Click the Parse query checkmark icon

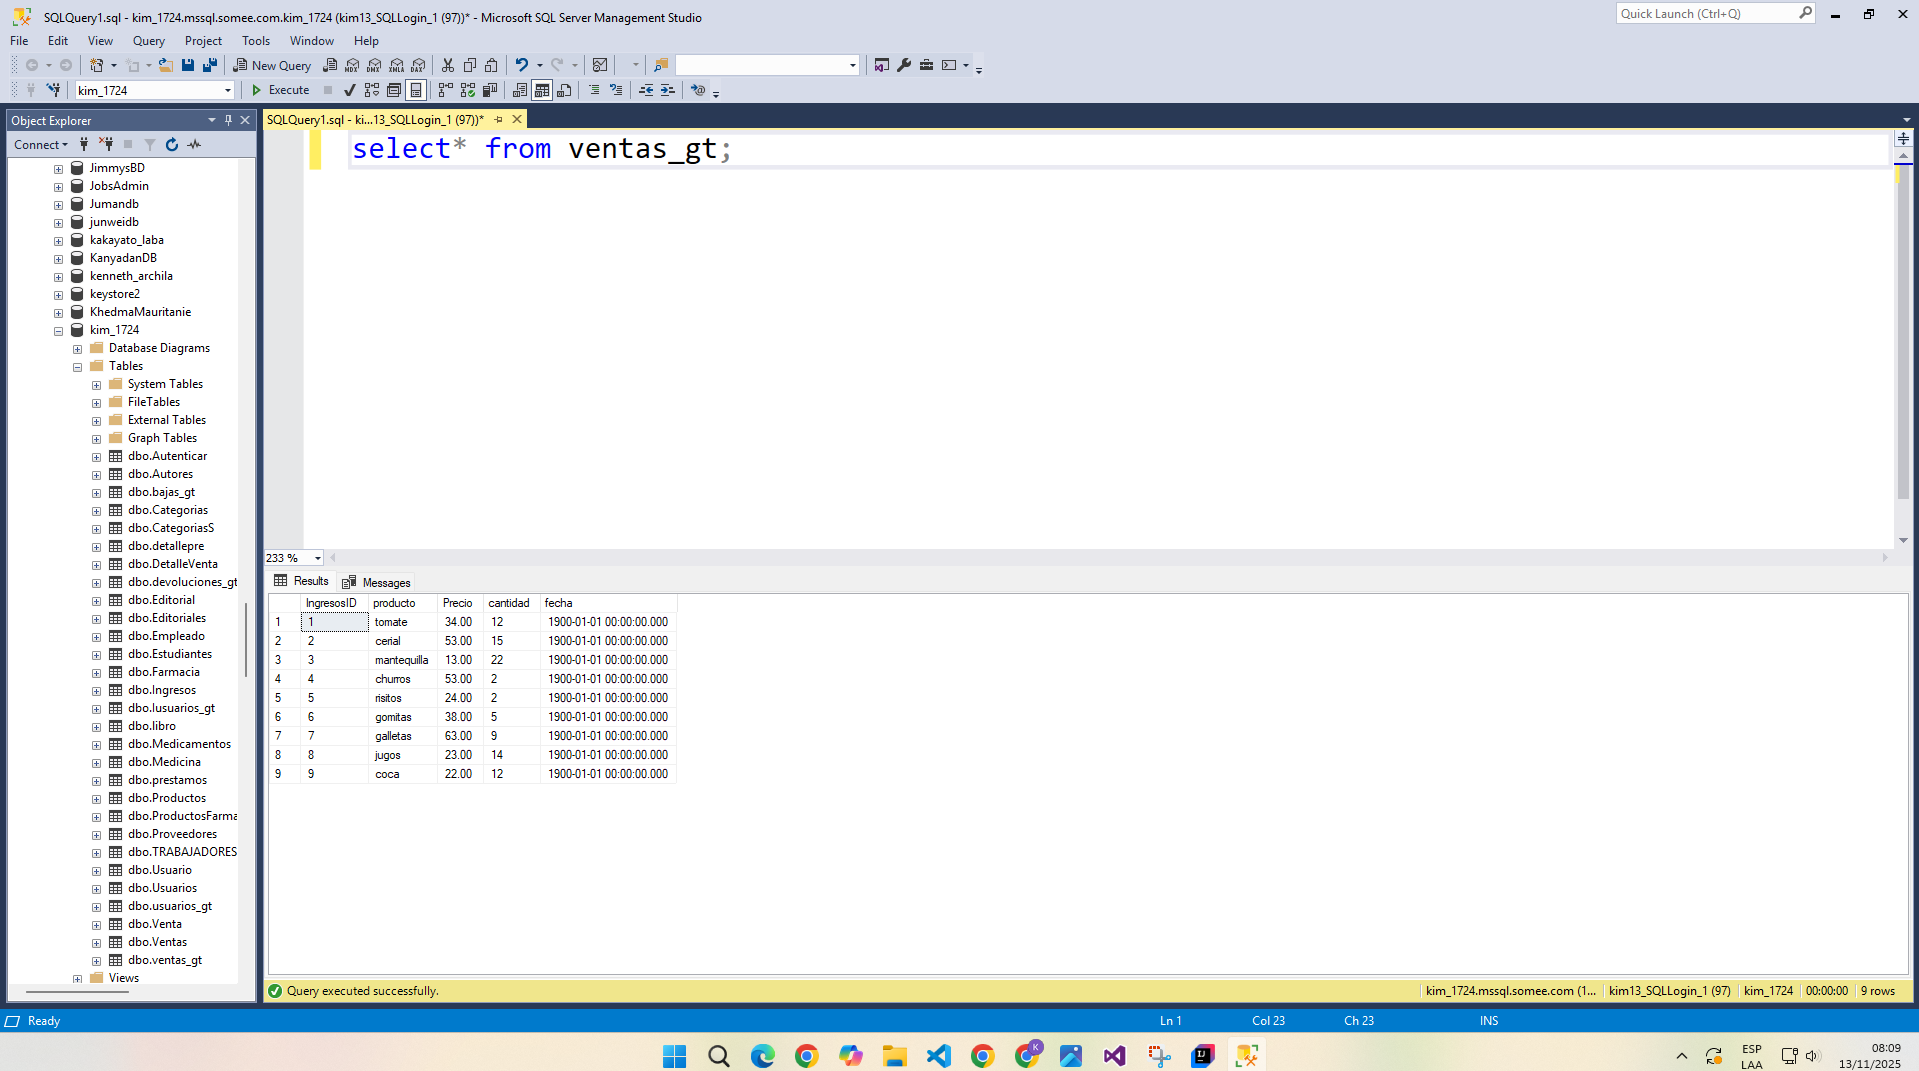click(x=349, y=90)
